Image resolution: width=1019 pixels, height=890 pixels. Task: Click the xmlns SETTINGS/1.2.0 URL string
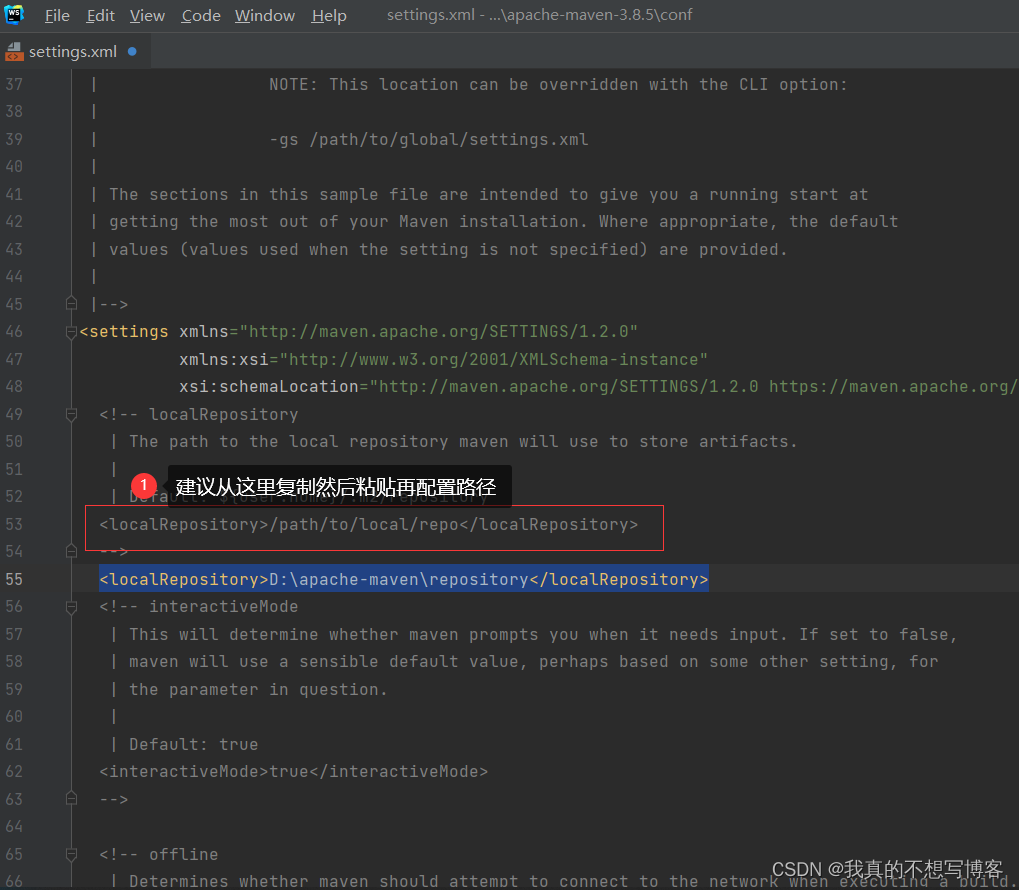tap(439, 332)
